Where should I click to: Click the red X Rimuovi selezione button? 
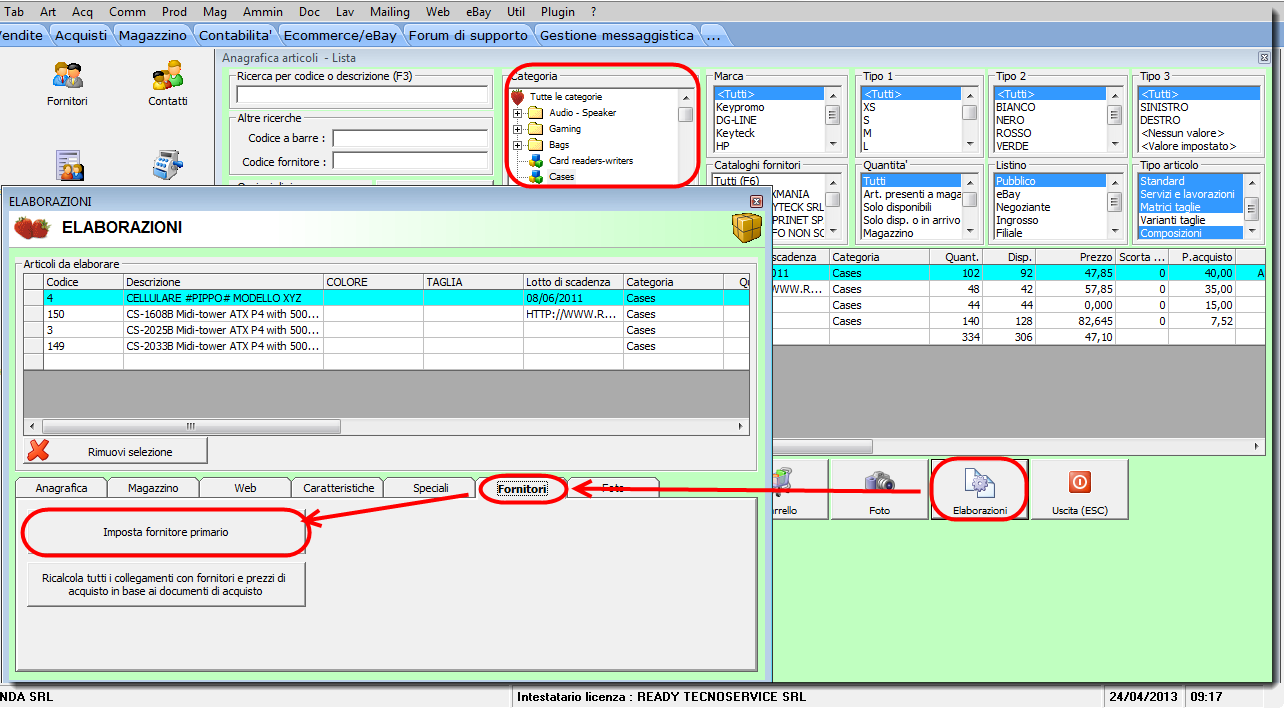115,451
